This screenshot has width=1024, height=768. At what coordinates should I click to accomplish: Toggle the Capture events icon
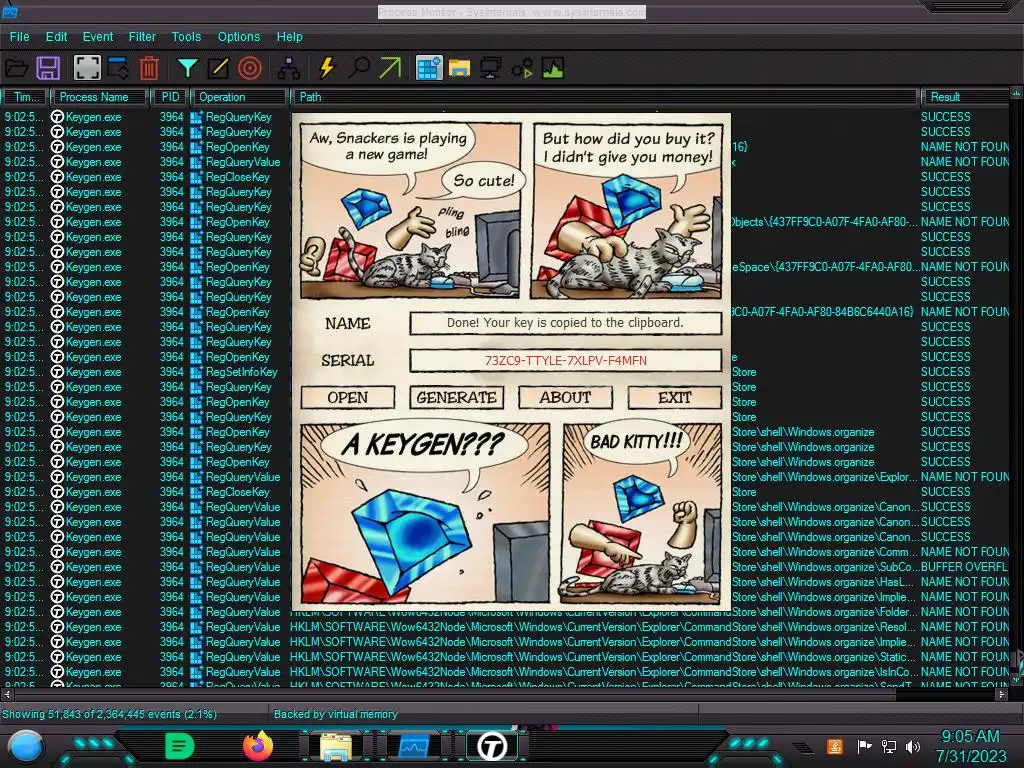[87, 68]
